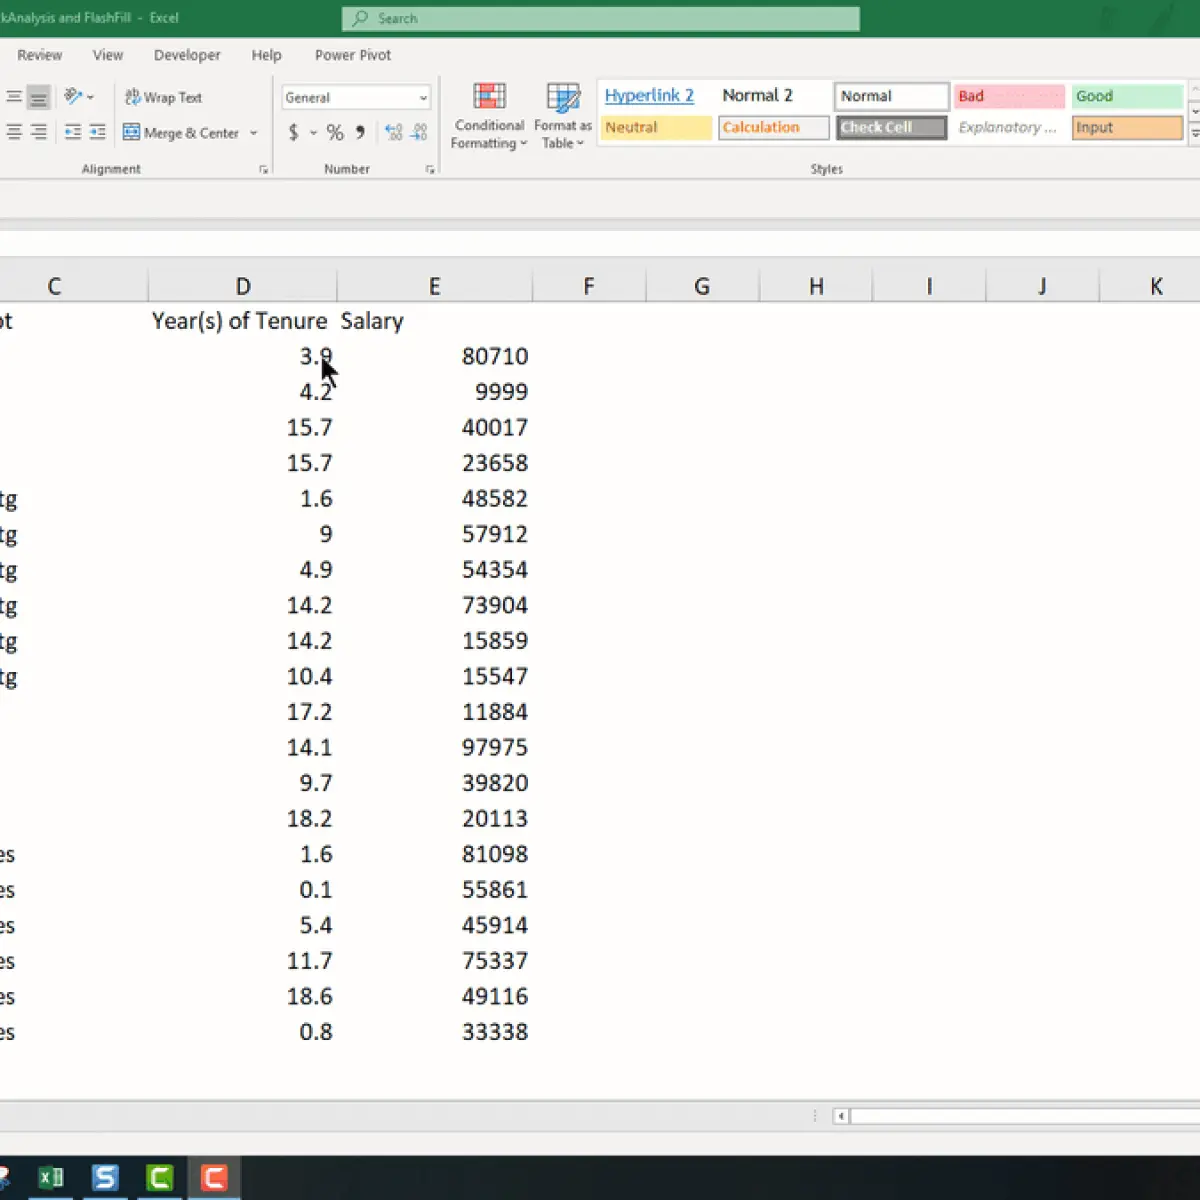This screenshot has width=1200, height=1200.
Task: Select salary cell 9999
Action: (434, 392)
